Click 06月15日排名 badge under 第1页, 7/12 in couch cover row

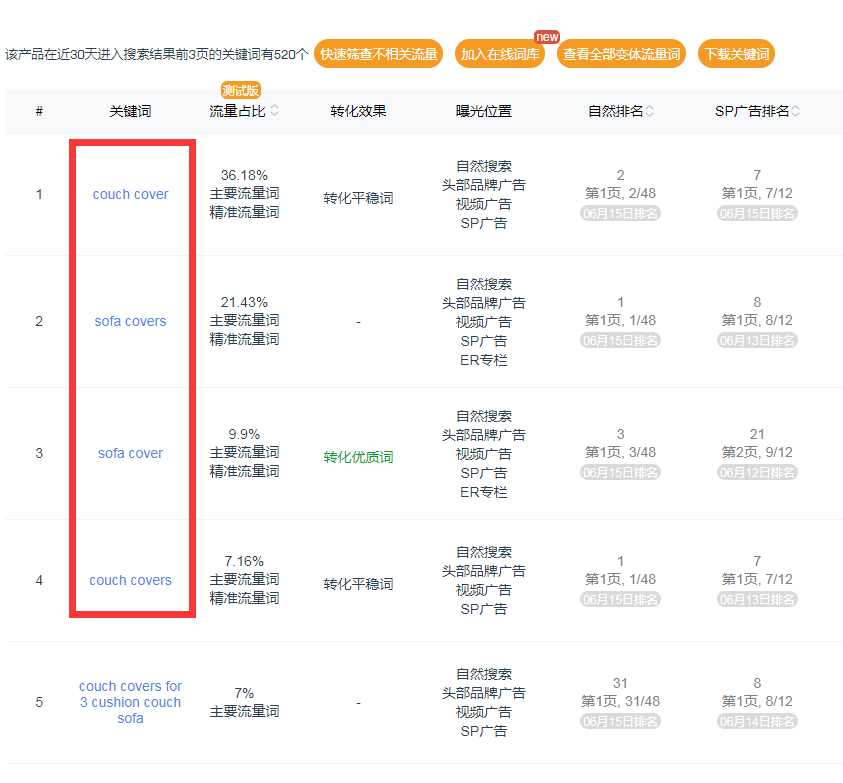tap(757, 213)
